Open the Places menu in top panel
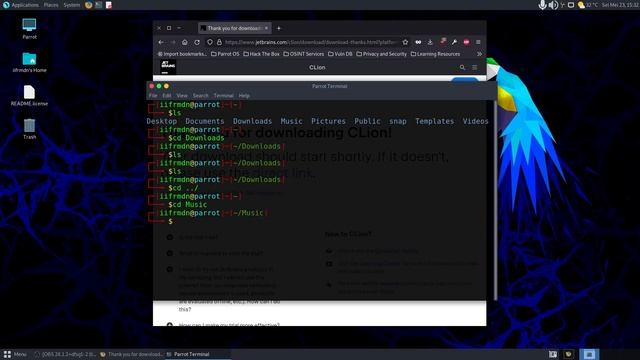Screen dimensions: 640x360 click(51, 5)
